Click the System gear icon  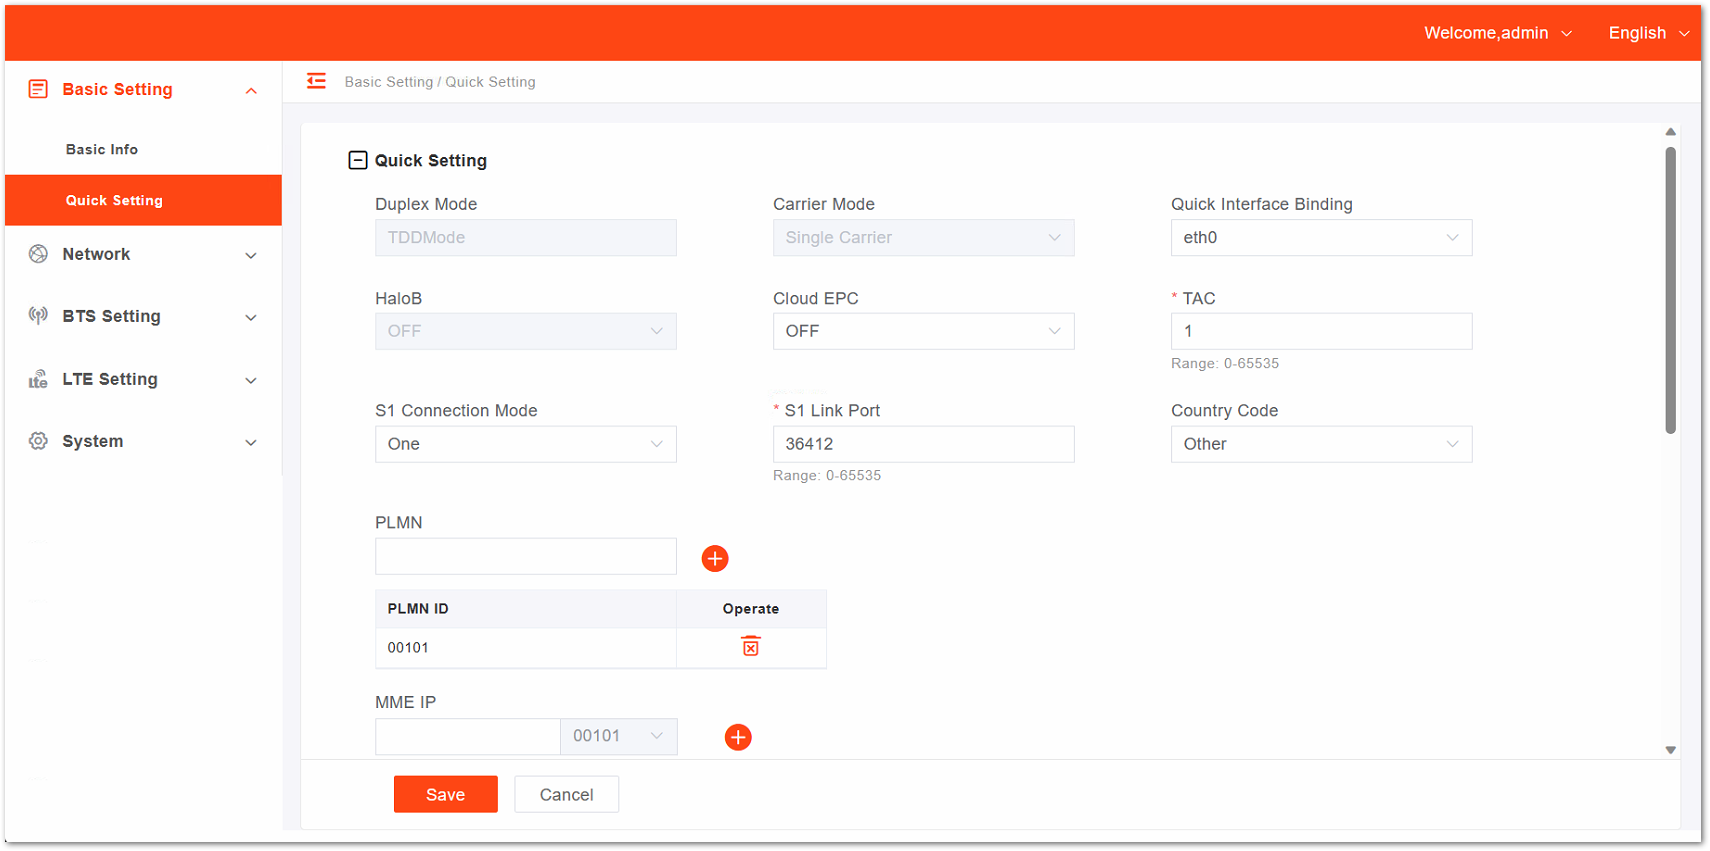coord(38,441)
